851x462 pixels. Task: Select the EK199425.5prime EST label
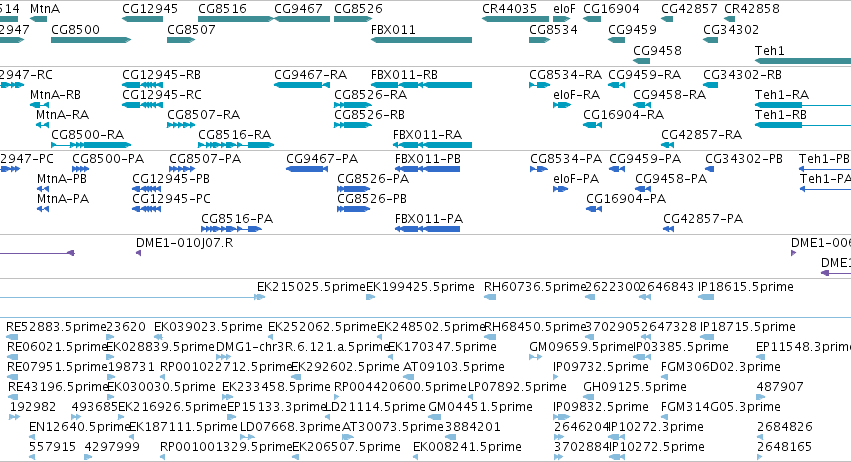pyautogui.click(x=421, y=287)
